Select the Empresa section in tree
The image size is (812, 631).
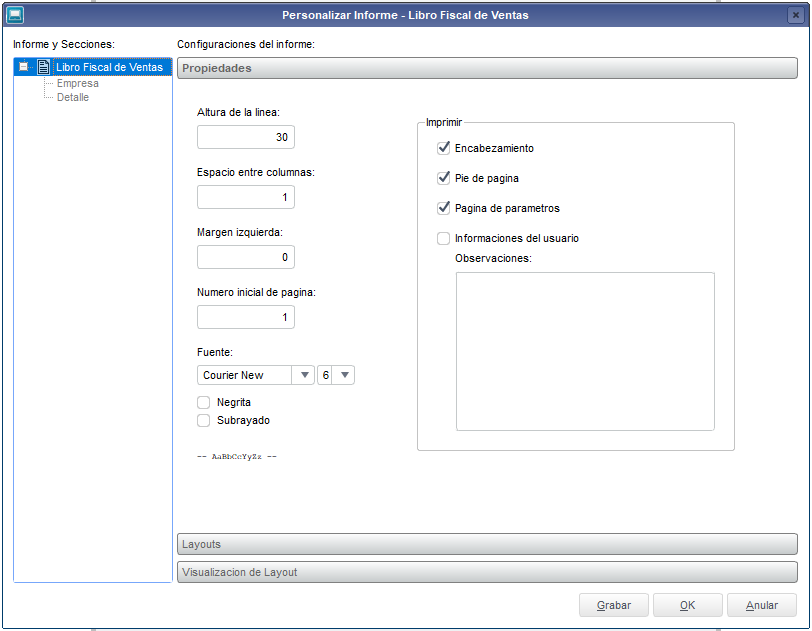point(78,83)
